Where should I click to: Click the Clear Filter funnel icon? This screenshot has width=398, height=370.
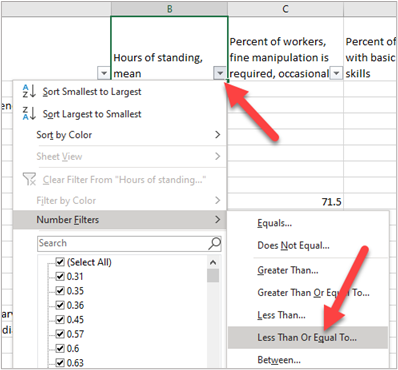tap(29, 179)
